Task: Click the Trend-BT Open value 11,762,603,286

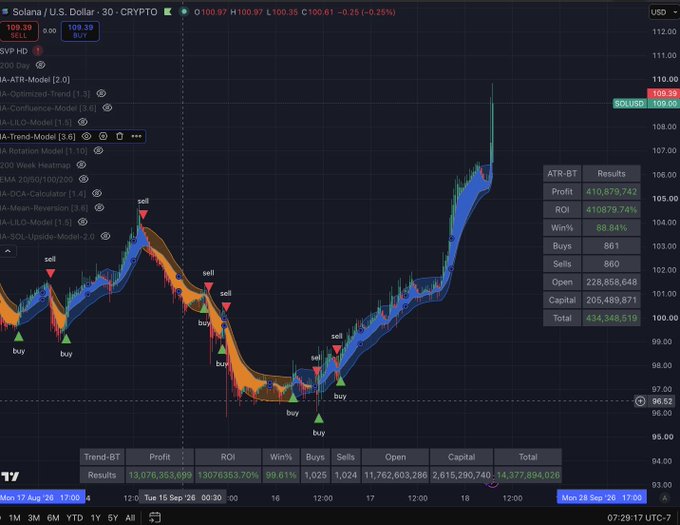Action: tap(396, 475)
